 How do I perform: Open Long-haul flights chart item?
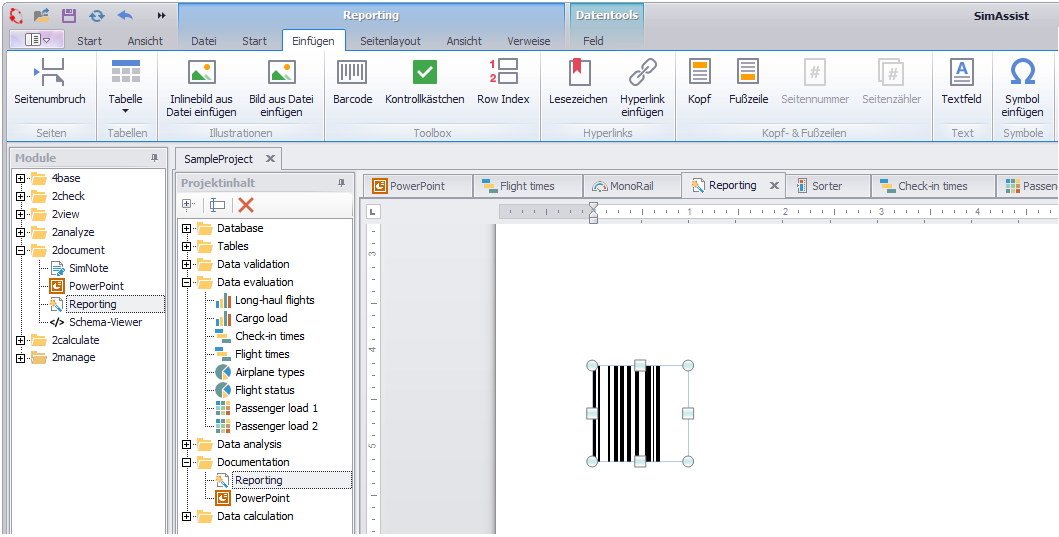274,300
